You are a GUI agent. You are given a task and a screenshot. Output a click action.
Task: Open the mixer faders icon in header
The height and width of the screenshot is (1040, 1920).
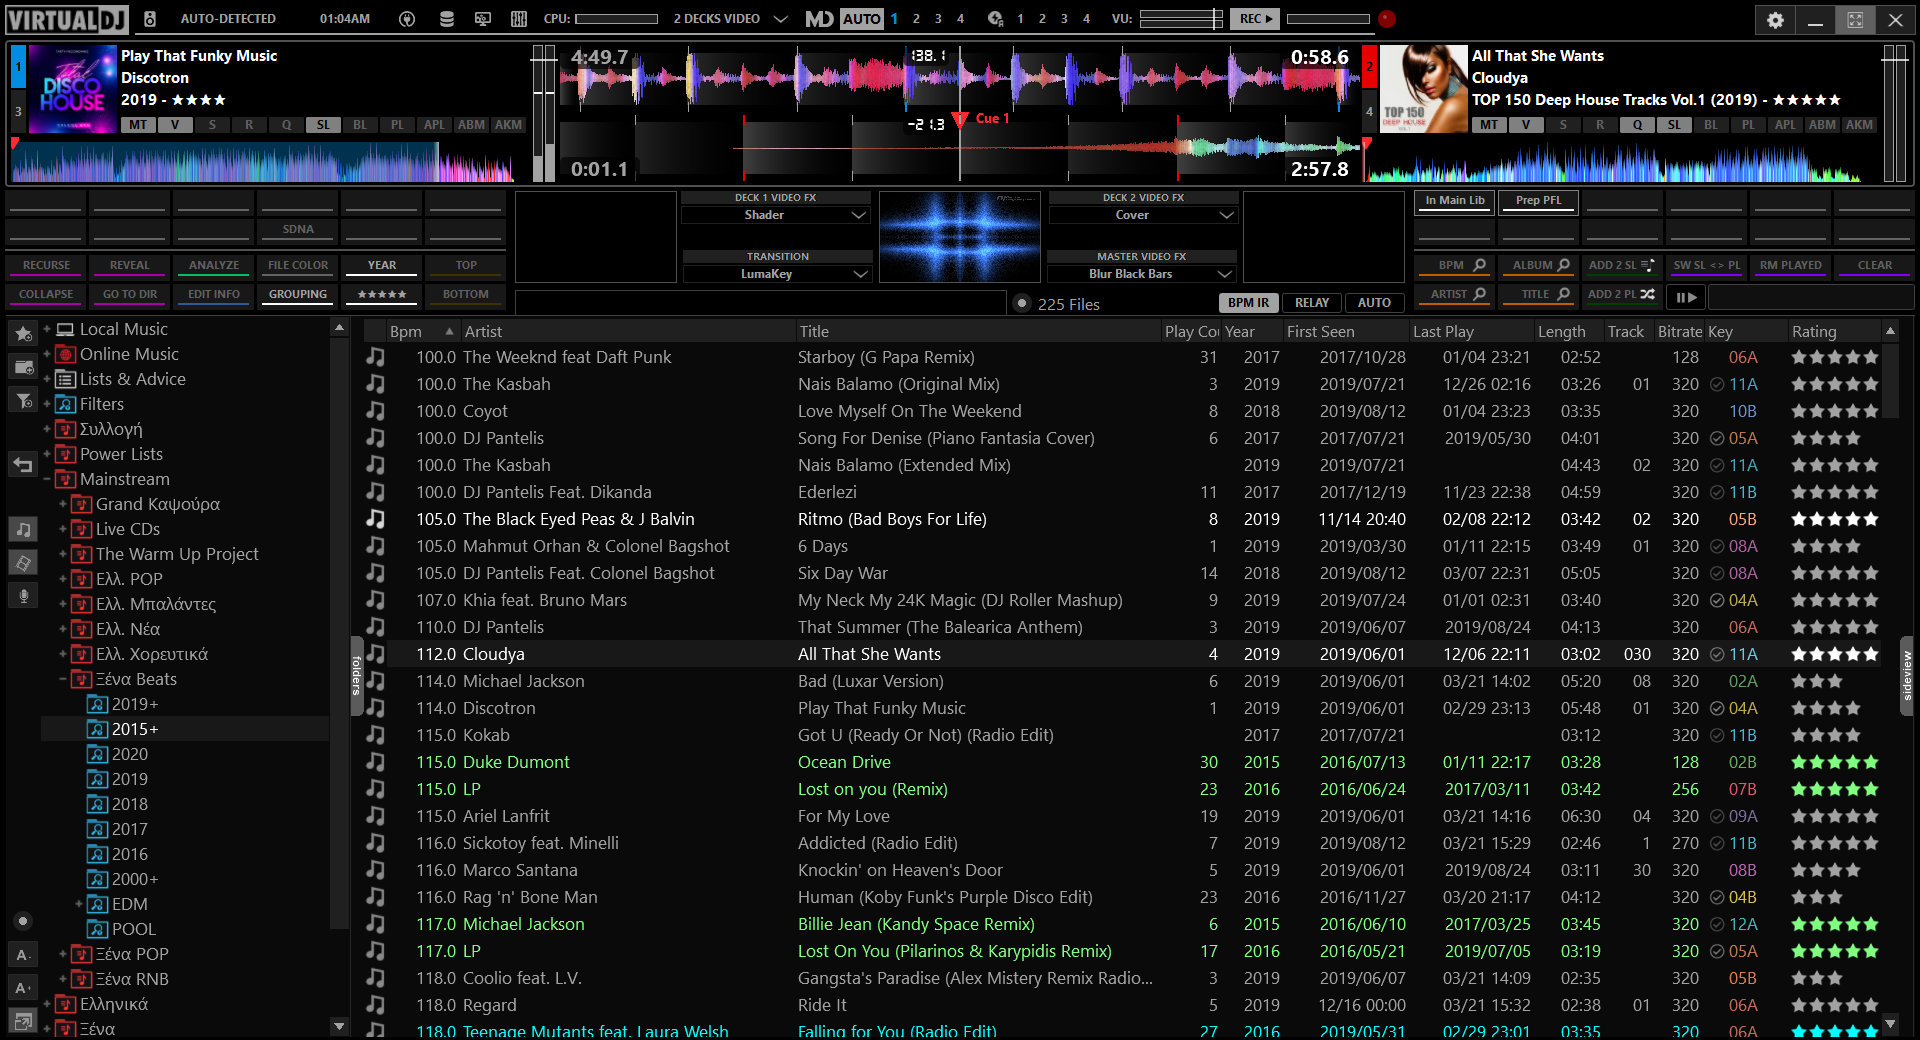pos(519,18)
